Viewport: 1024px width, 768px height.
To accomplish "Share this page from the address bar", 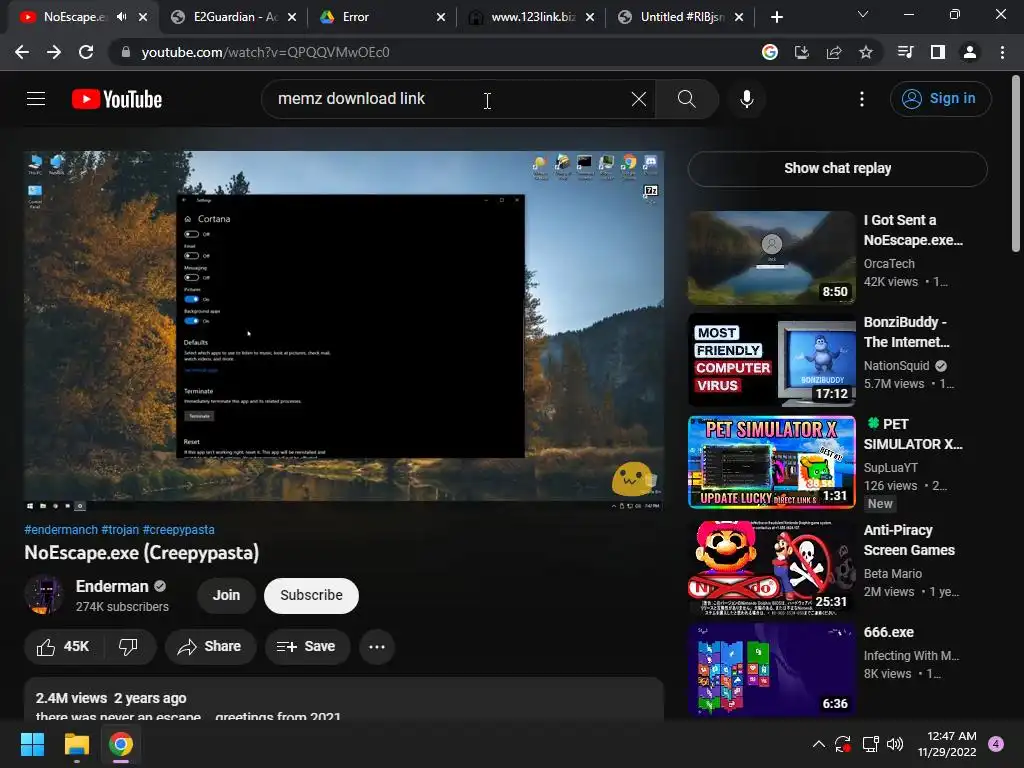I will pos(834,52).
